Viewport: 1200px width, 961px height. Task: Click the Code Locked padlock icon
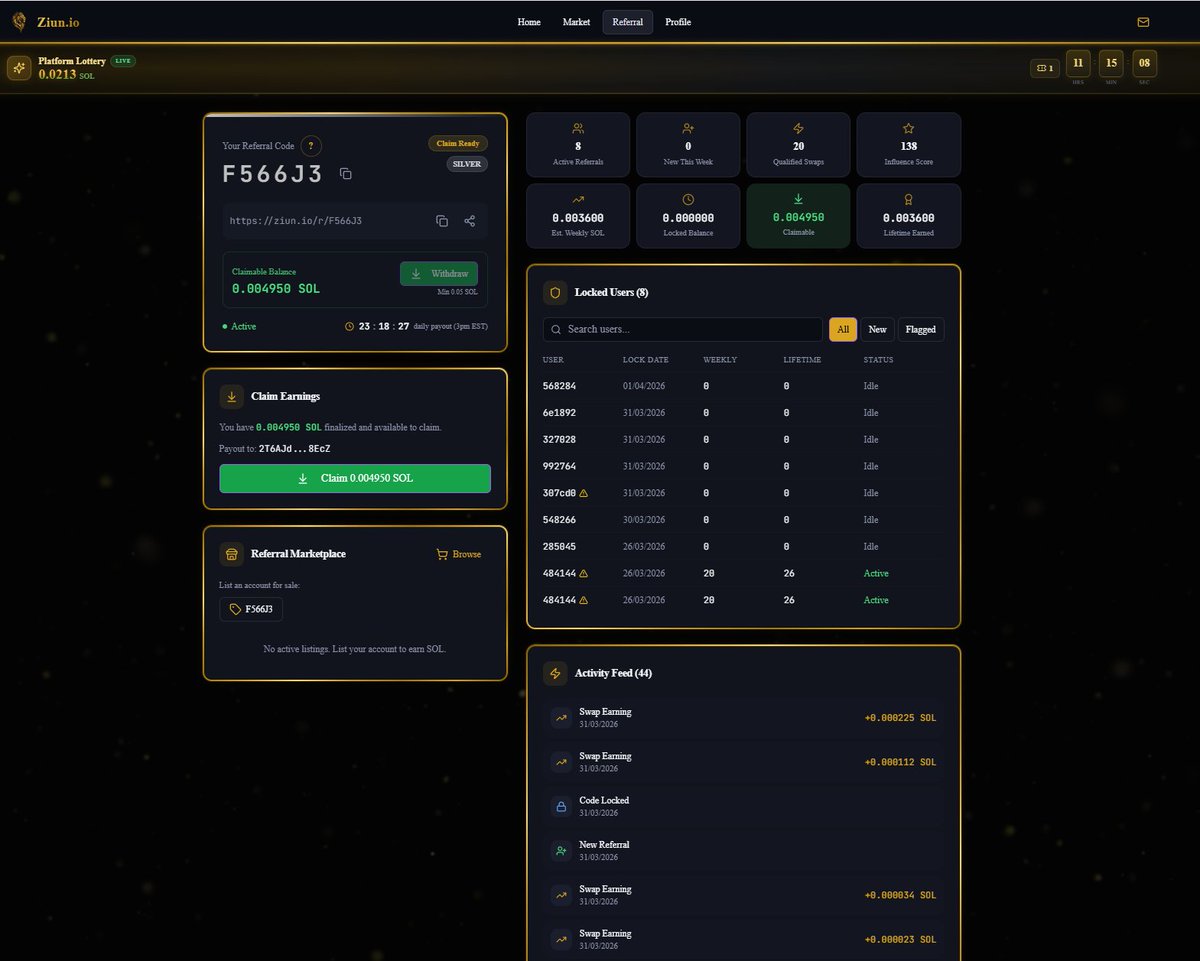(560, 806)
